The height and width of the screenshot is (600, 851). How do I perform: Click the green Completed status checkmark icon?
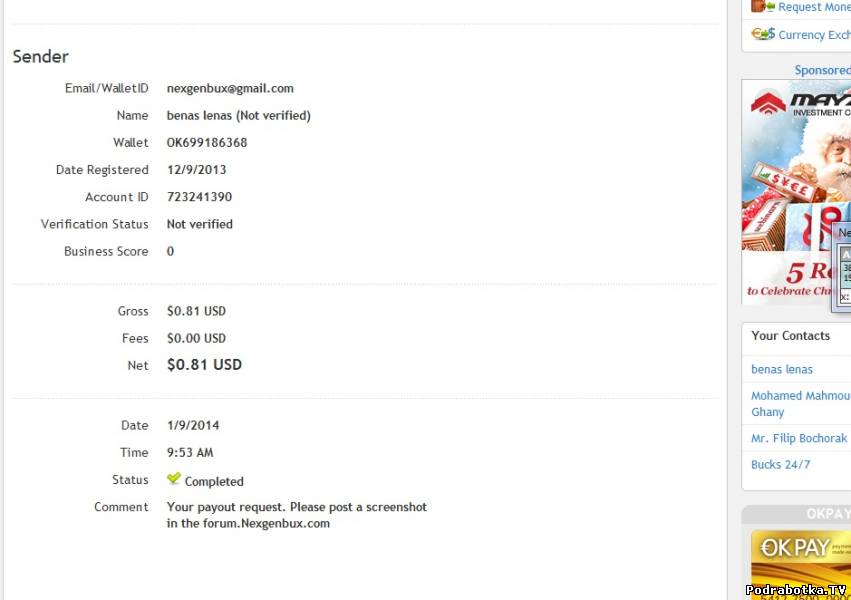pos(174,479)
